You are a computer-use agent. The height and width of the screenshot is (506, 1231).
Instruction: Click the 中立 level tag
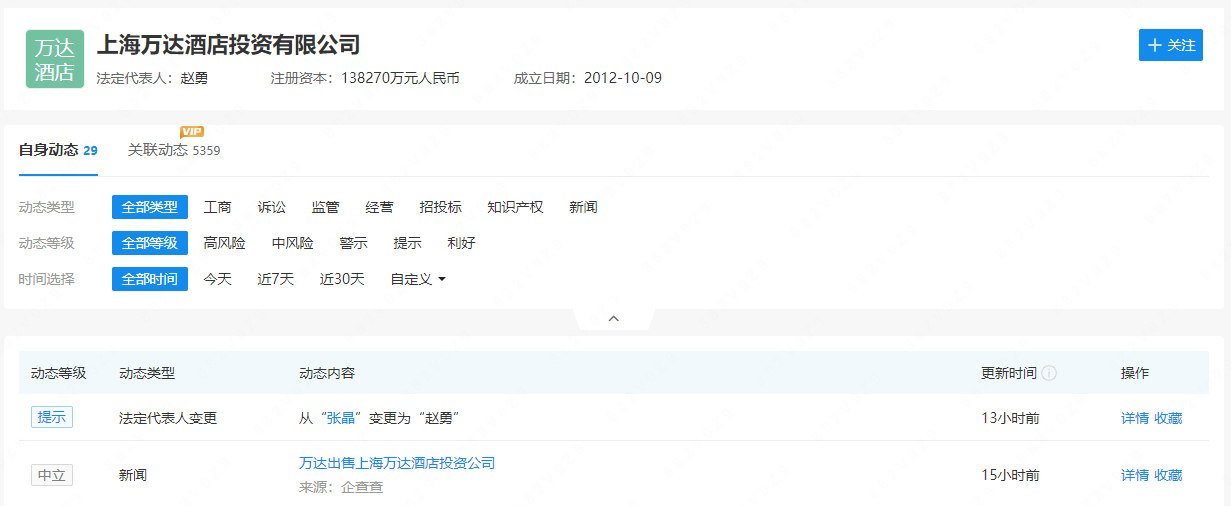[52, 475]
